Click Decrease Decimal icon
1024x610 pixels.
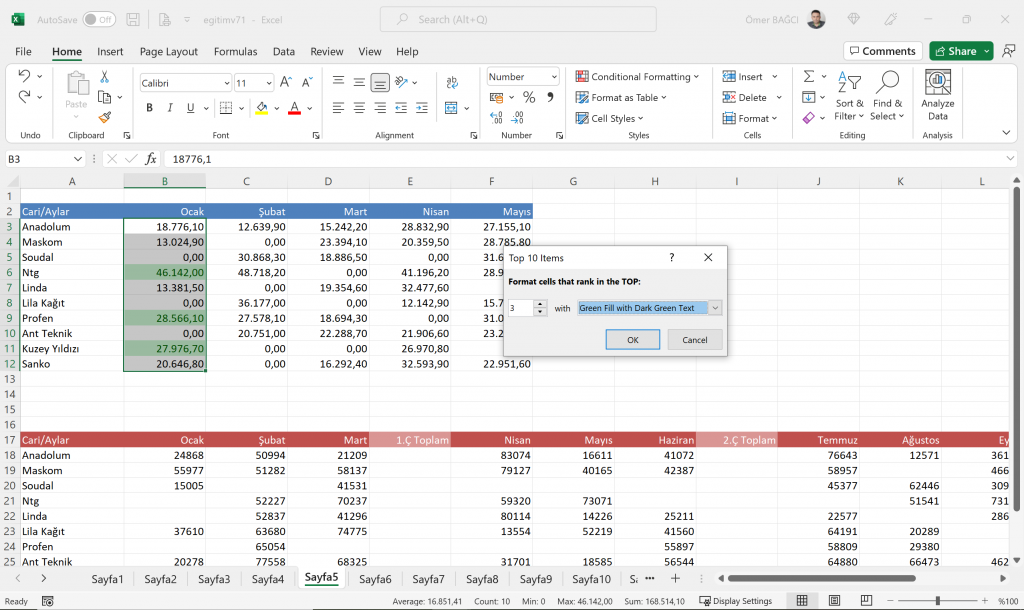coord(517,118)
